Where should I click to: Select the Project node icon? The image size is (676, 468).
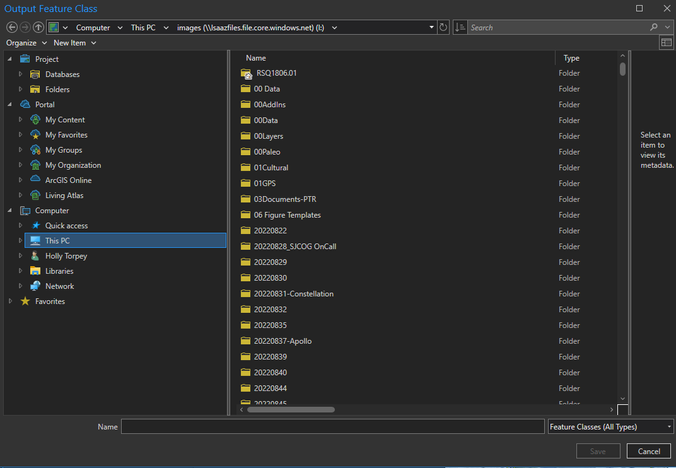[x=25, y=59]
